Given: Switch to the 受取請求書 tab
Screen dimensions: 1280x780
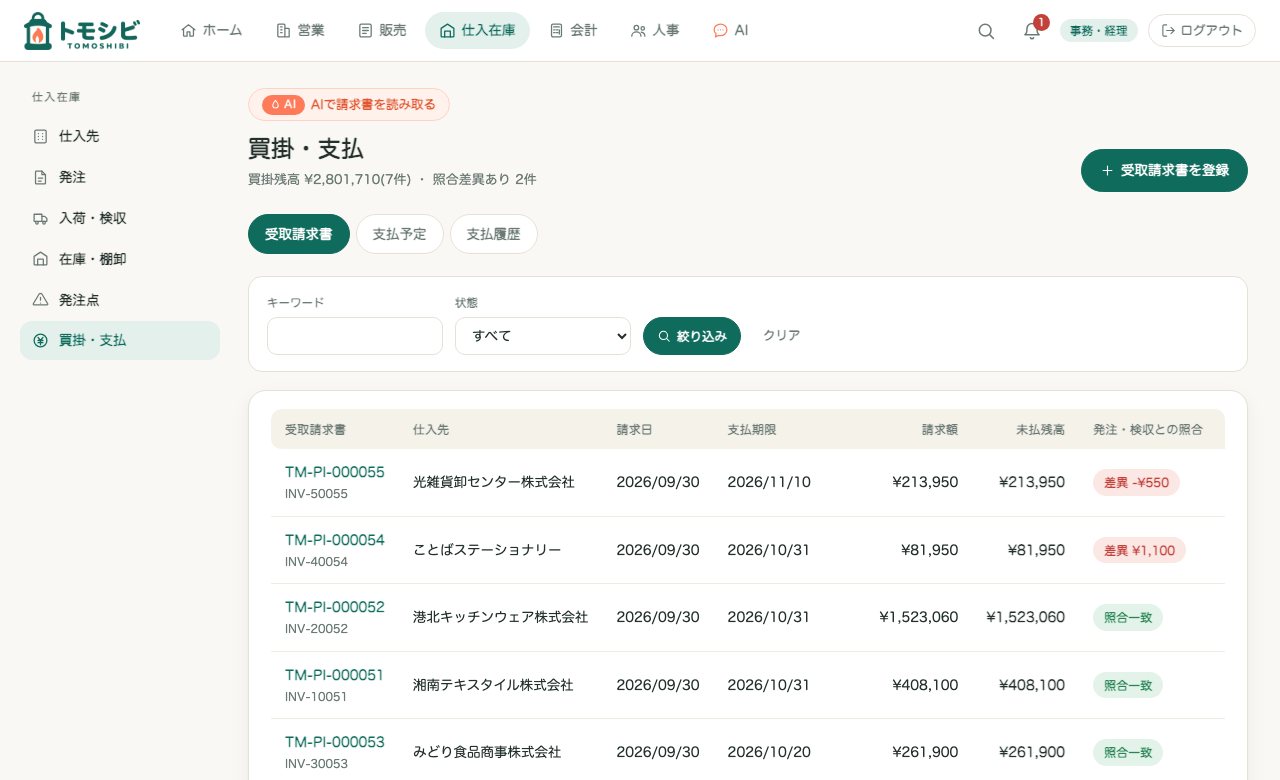Looking at the screenshot, I should (299, 234).
